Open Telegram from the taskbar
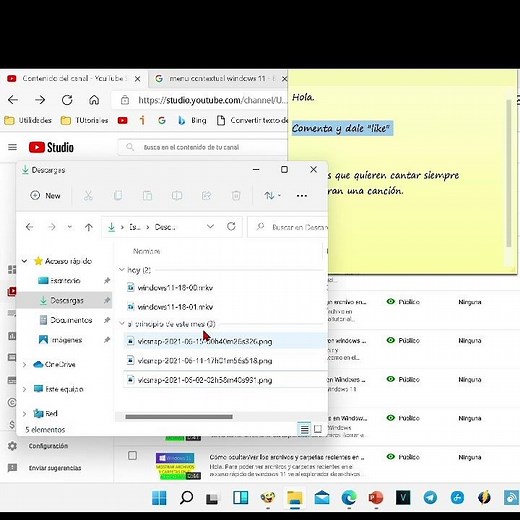Screen dimensions: 520x520 [430, 498]
